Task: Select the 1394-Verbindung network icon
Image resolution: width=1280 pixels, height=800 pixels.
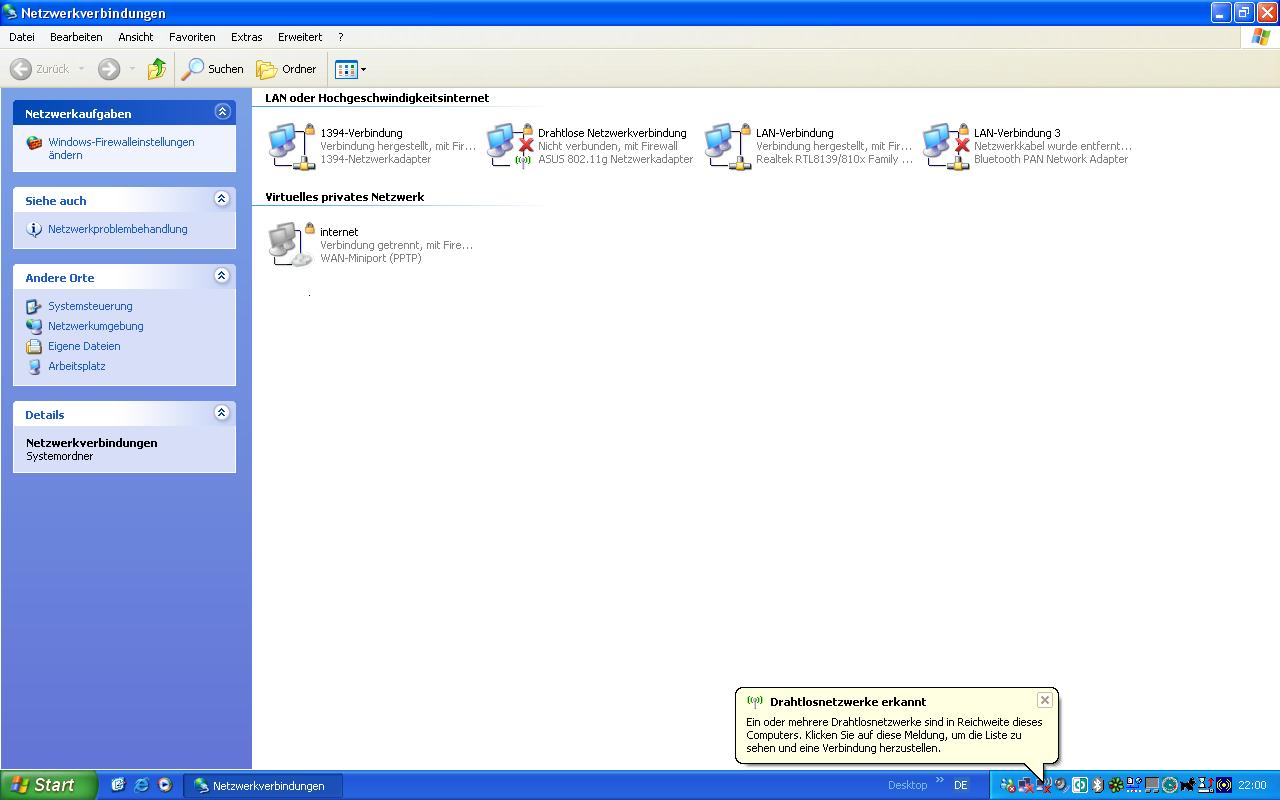Action: pyautogui.click(x=290, y=146)
